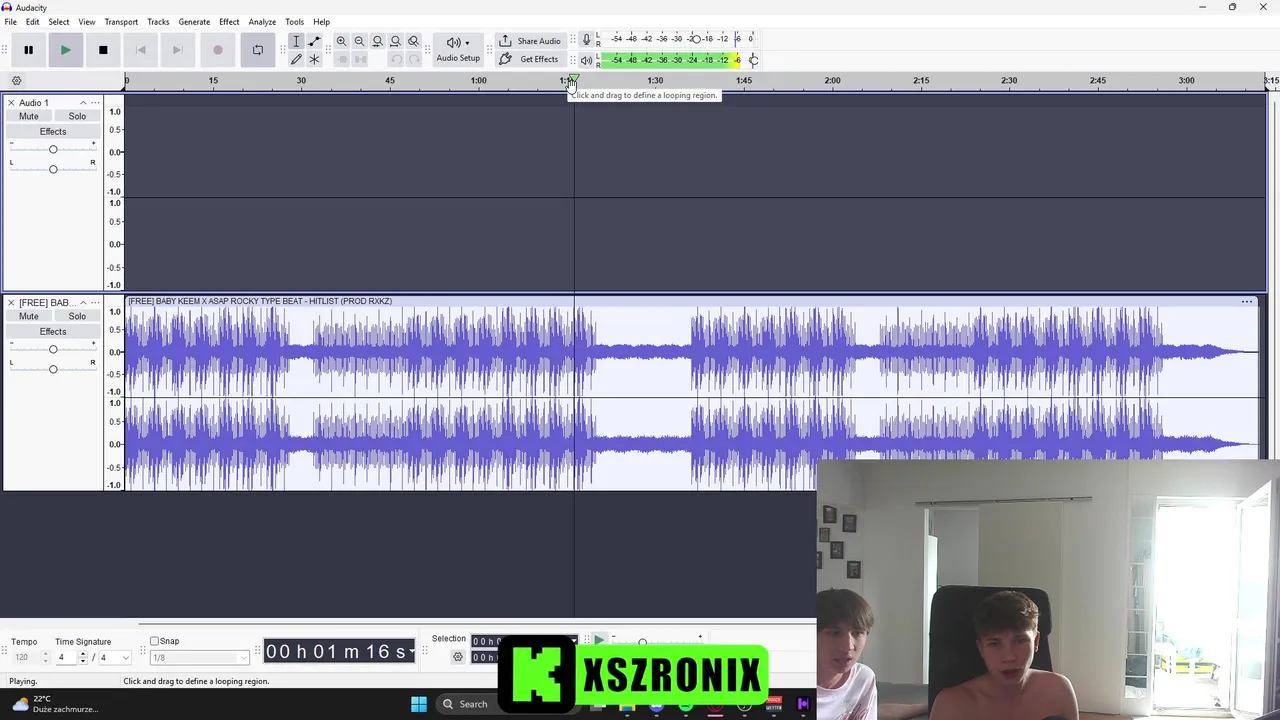This screenshot has height=720, width=1280.
Task: Click the HITLIST clip title bar
Action: (x=691, y=301)
